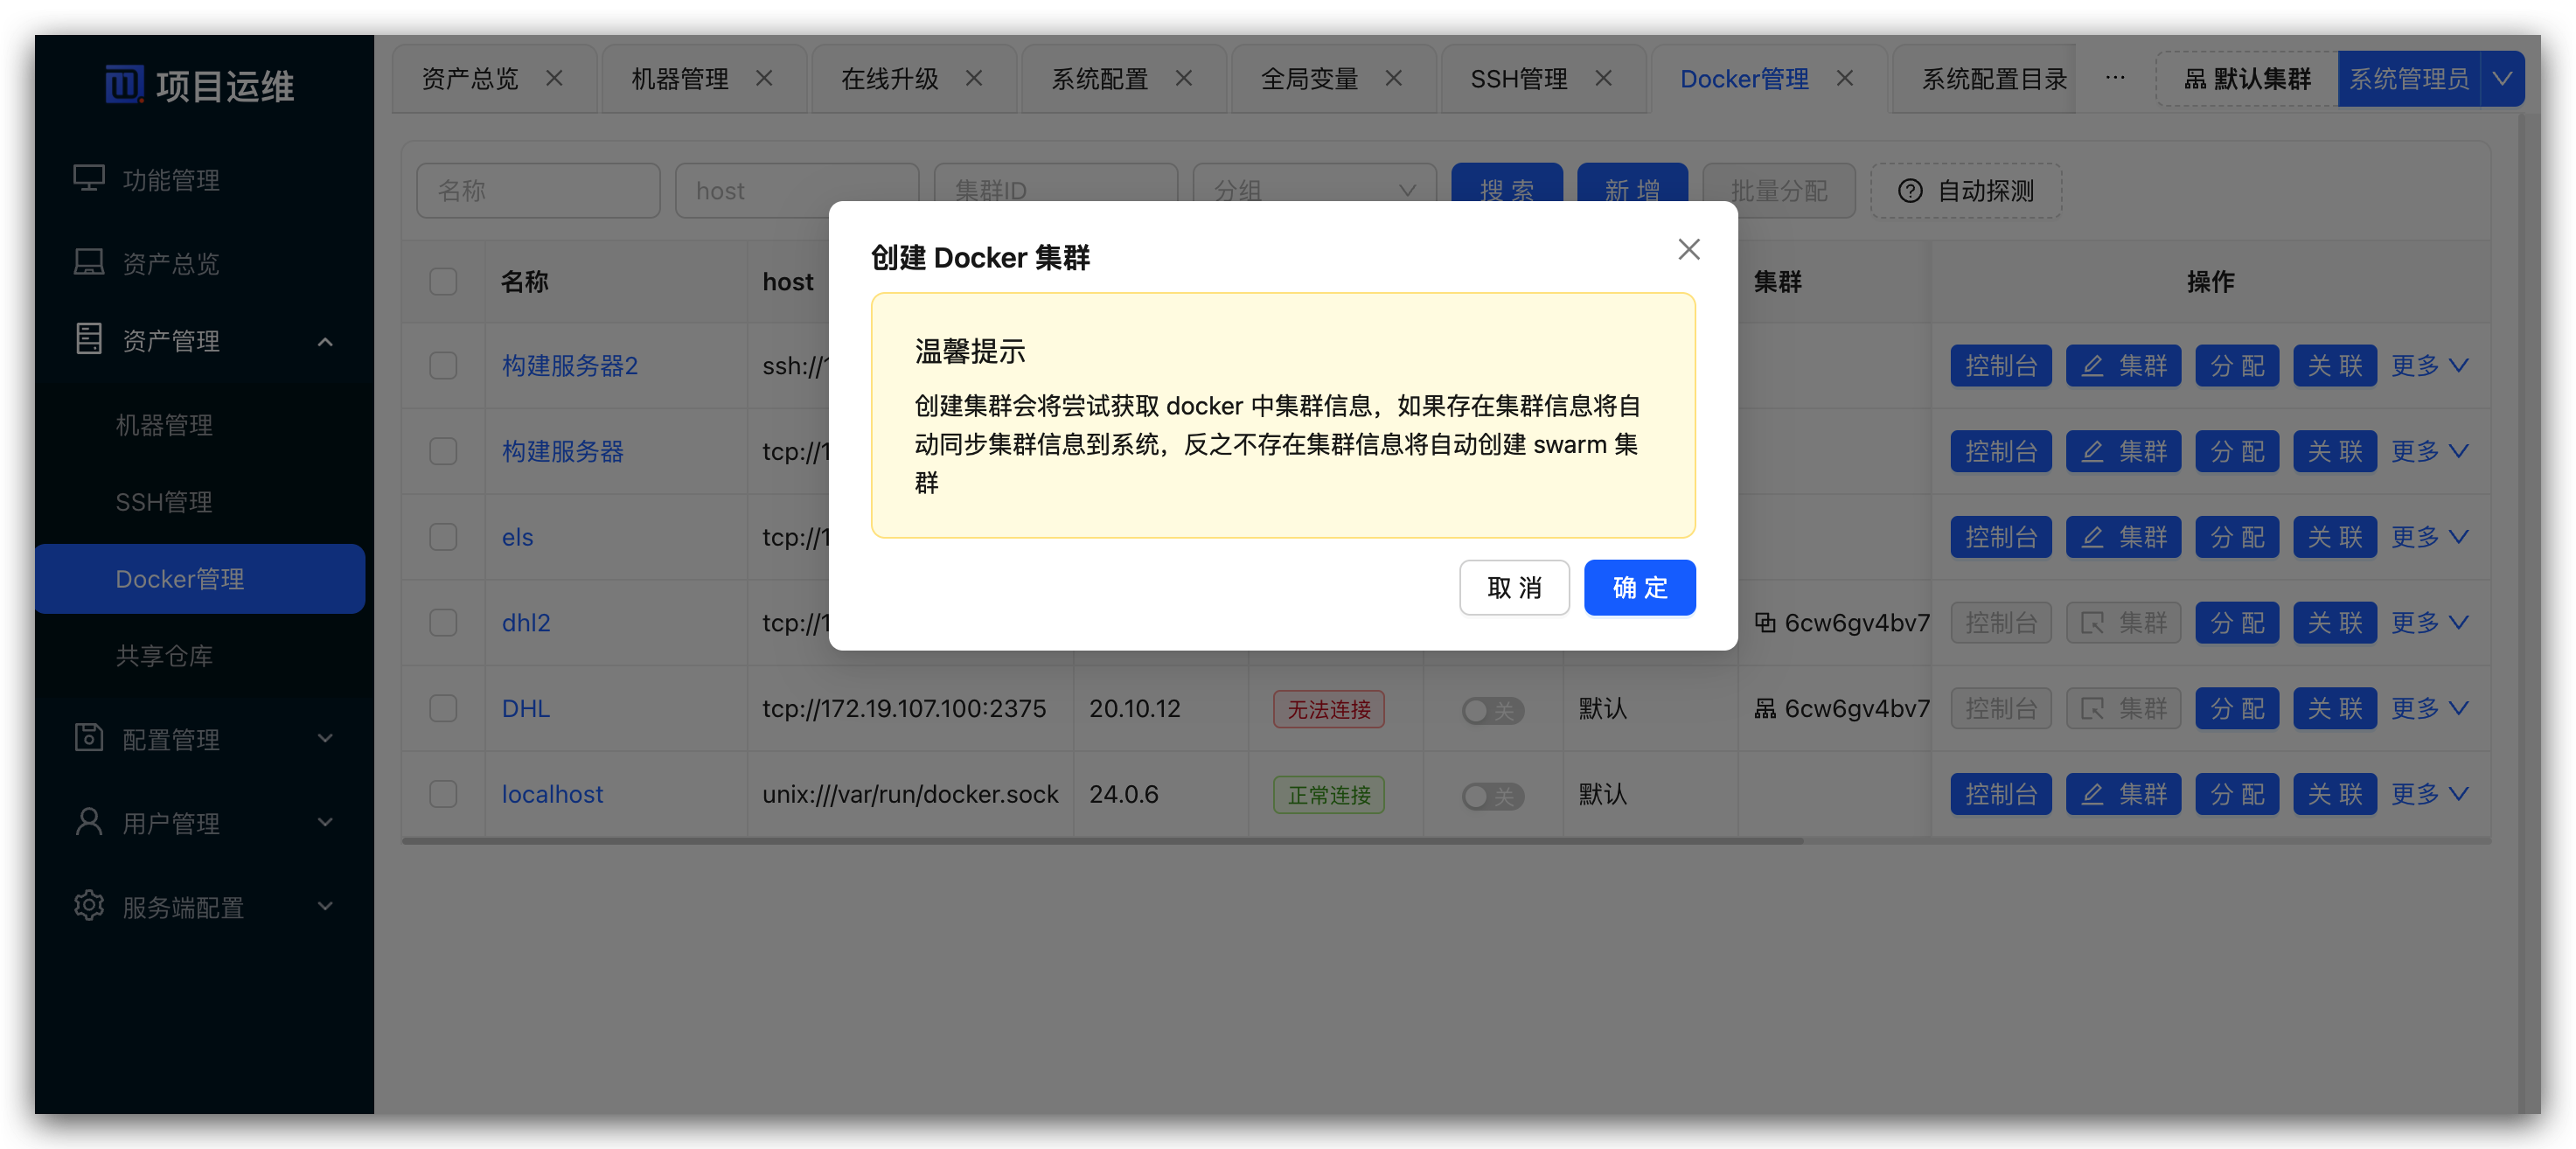Viewport: 2576px width, 1149px height.
Task: Click the horizontal scrollbar below the table
Action: coord(1100,842)
